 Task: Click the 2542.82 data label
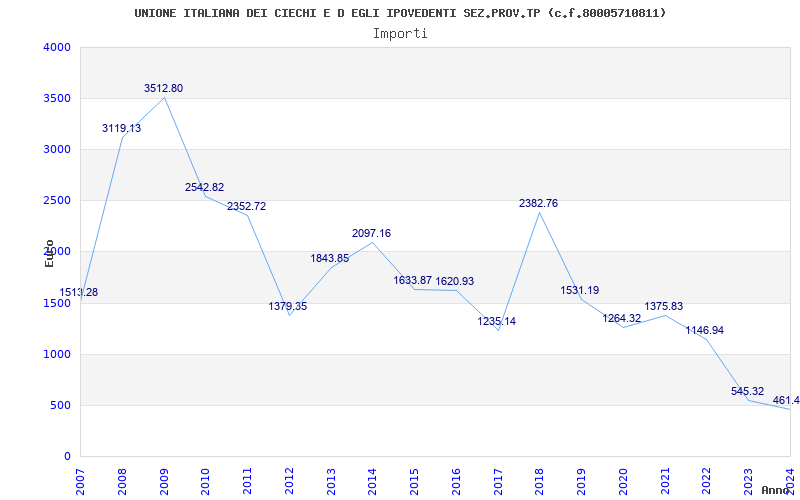click(x=205, y=187)
